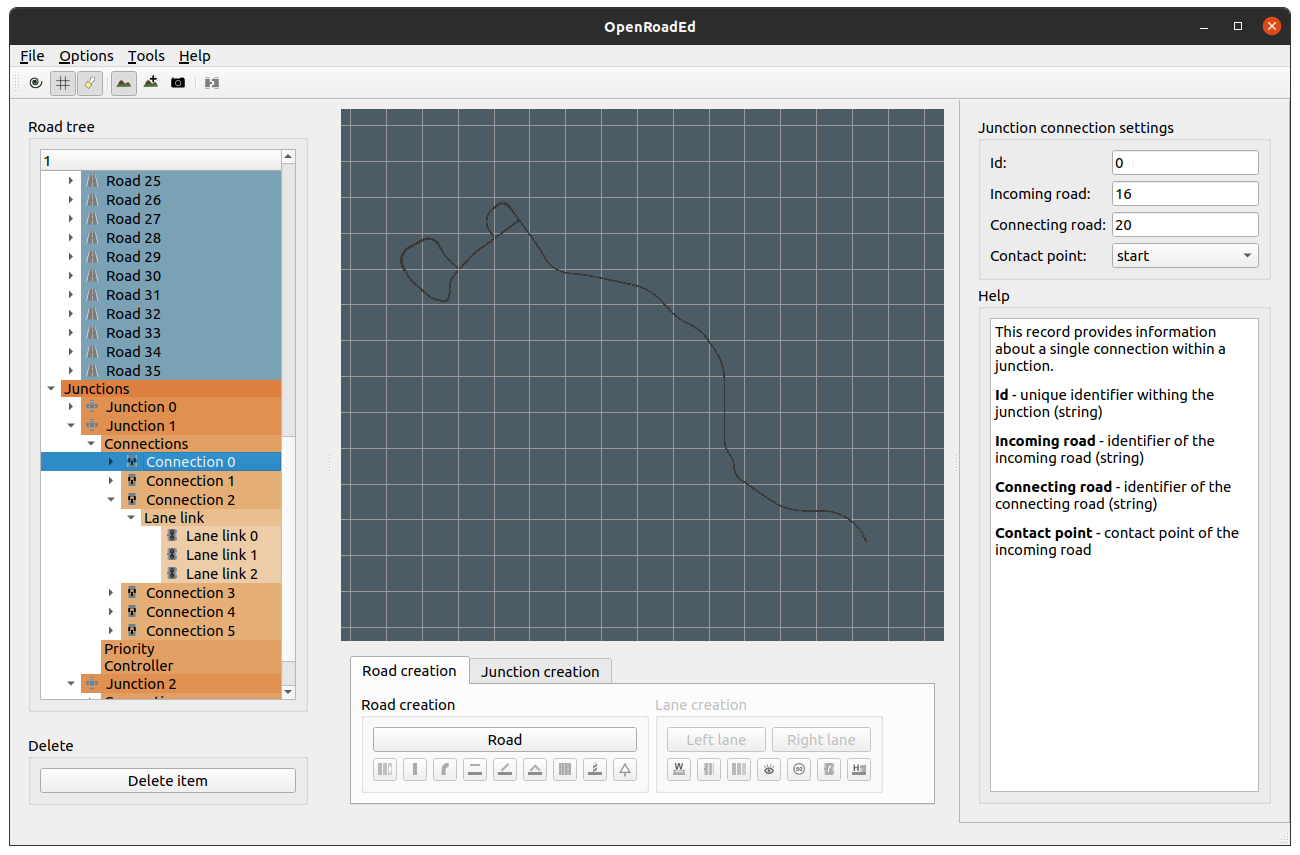1300x855 pixels.
Task: Open the File menu
Action: point(32,56)
